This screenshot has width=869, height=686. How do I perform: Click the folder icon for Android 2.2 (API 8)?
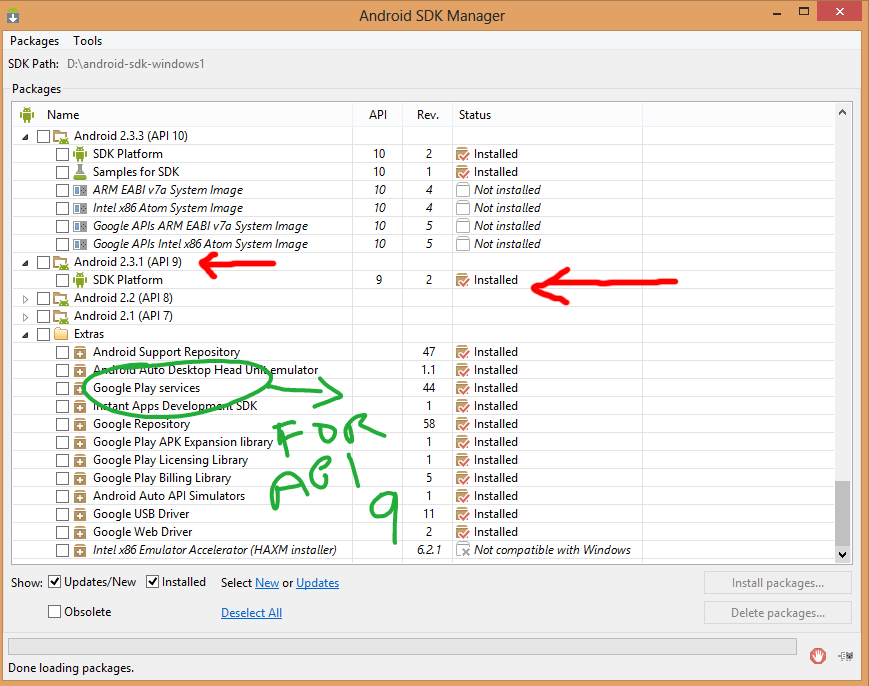[60, 298]
